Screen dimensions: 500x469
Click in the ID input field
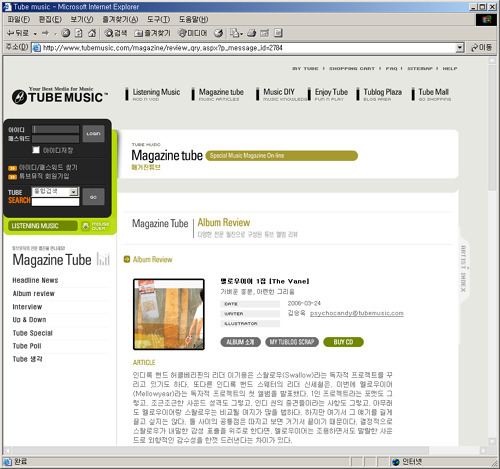click(56, 129)
